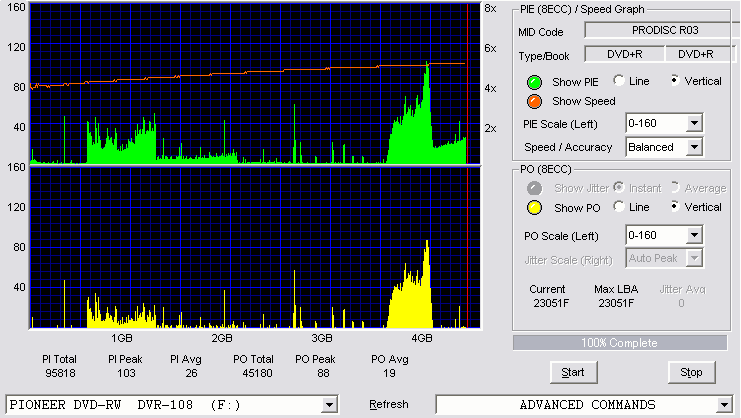Viewport: 741px width, 418px height.
Task: Click the gray Show Jitter indicator
Action: [x=534, y=188]
